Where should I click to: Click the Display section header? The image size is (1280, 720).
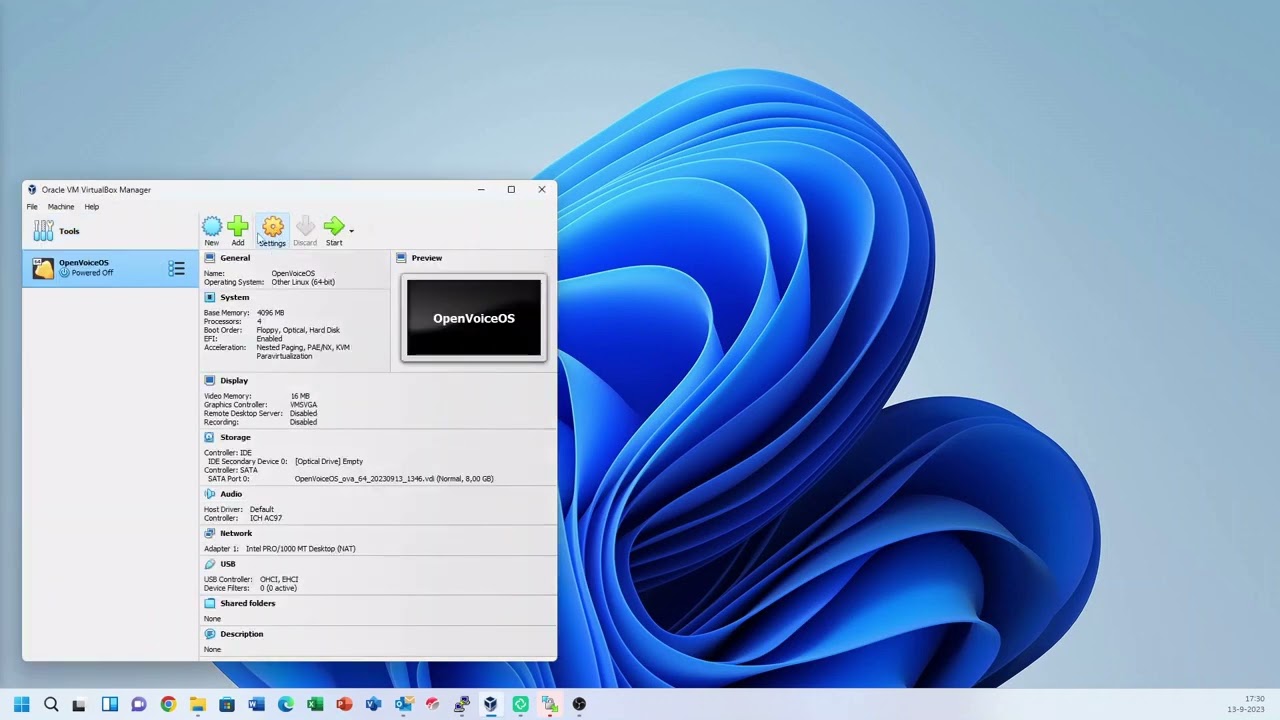click(x=234, y=380)
